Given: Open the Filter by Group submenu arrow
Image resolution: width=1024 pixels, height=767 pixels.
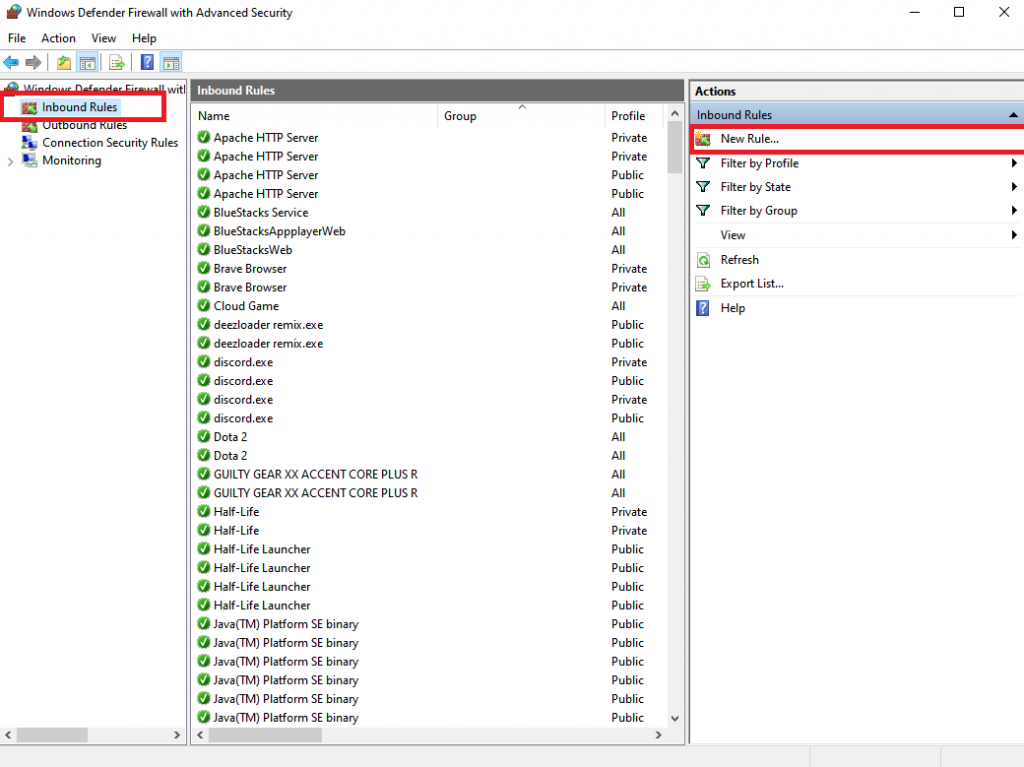Looking at the screenshot, I should [1014, 210].
